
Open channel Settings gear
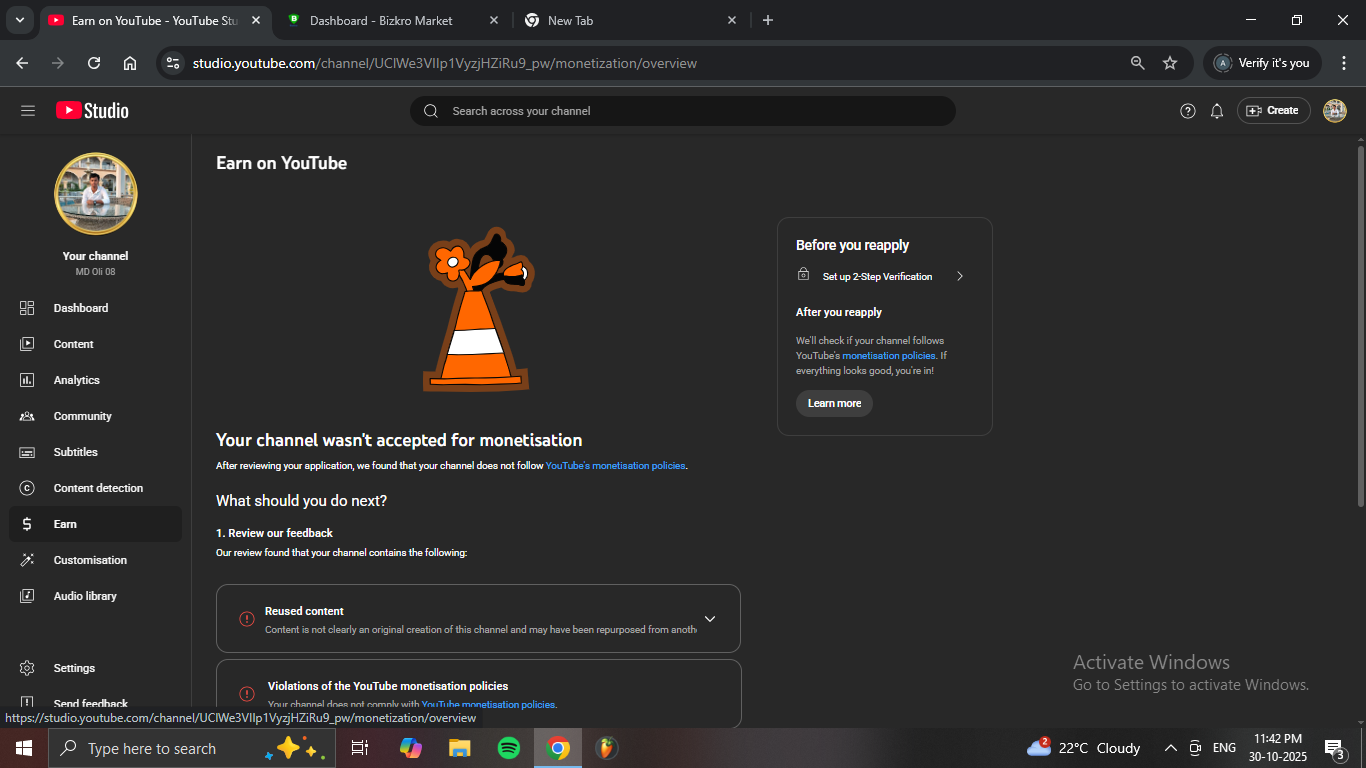click(x=28, y=668)
